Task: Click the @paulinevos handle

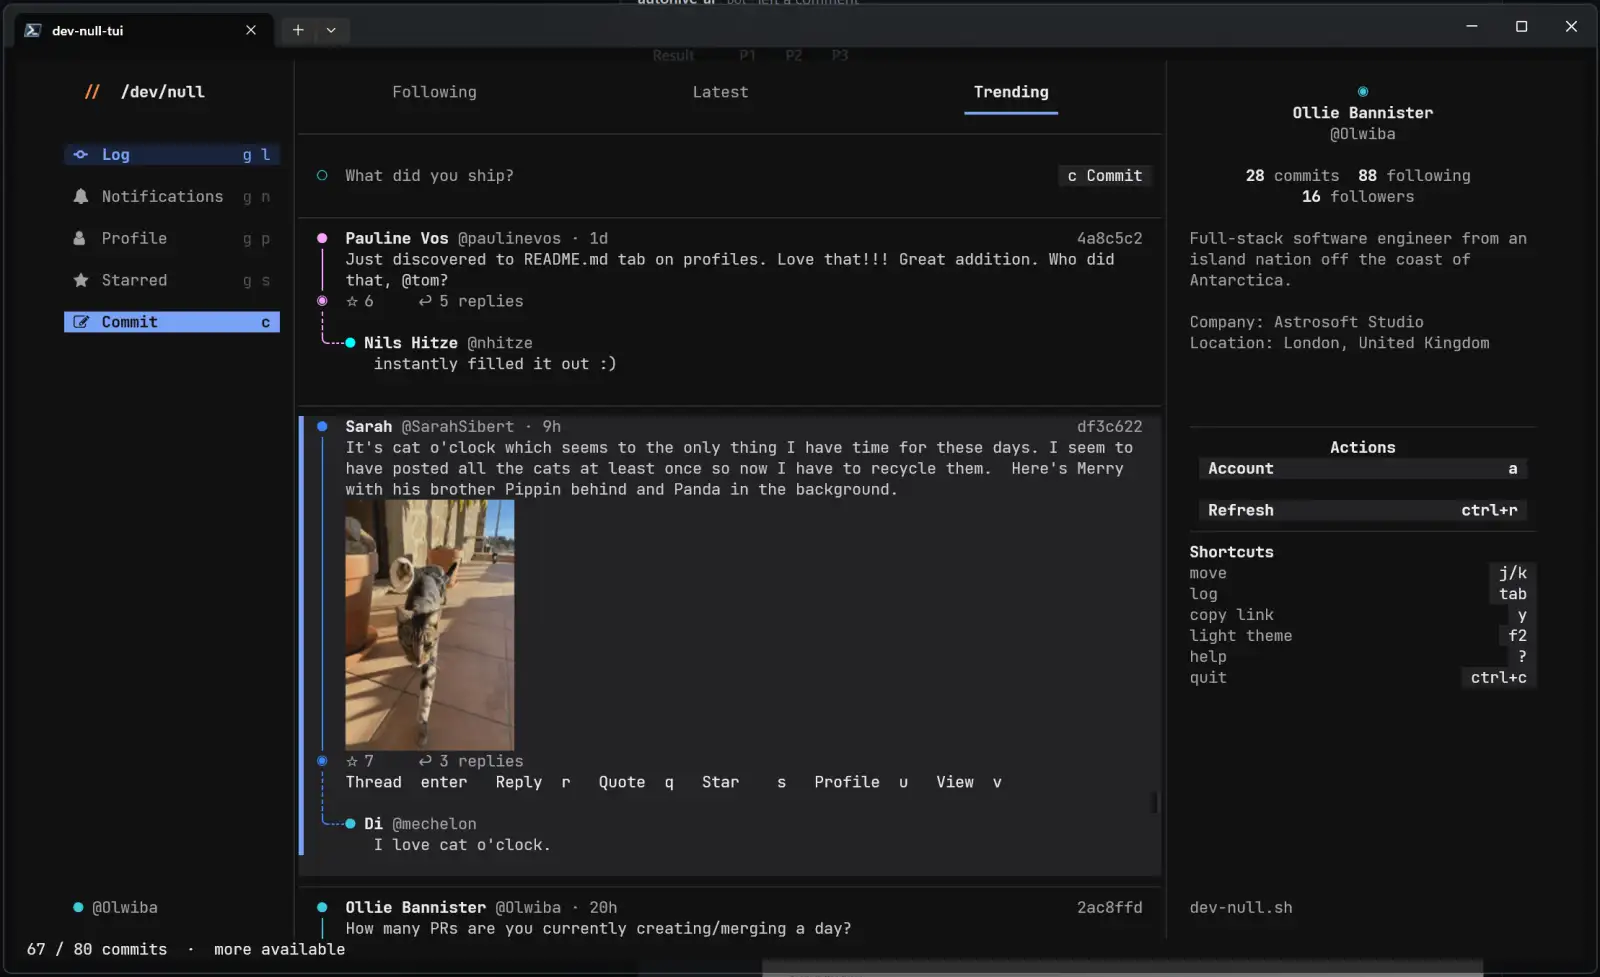Action: click(509, 239)
